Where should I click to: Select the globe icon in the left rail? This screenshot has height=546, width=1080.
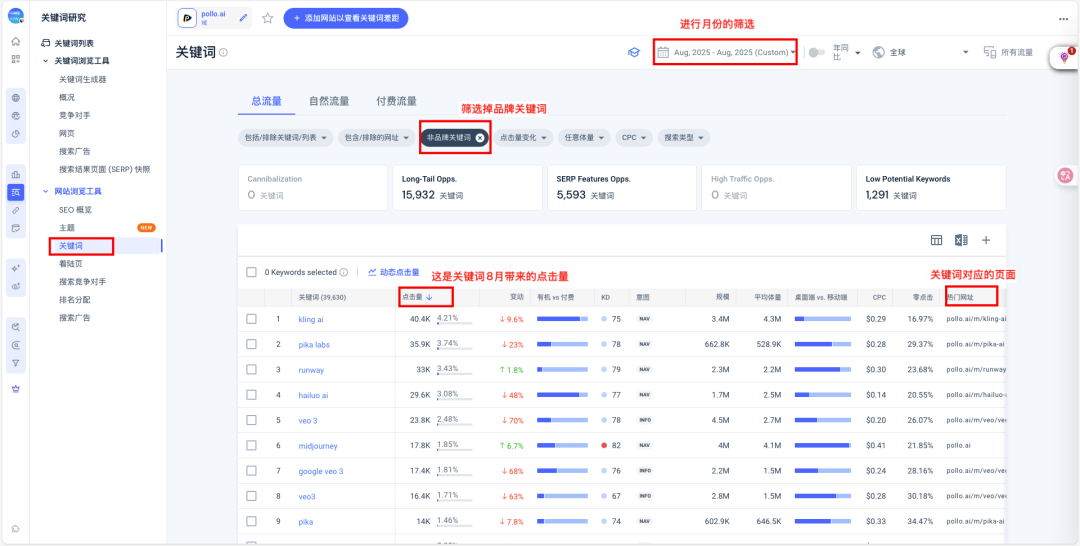(x=16, y=98)
